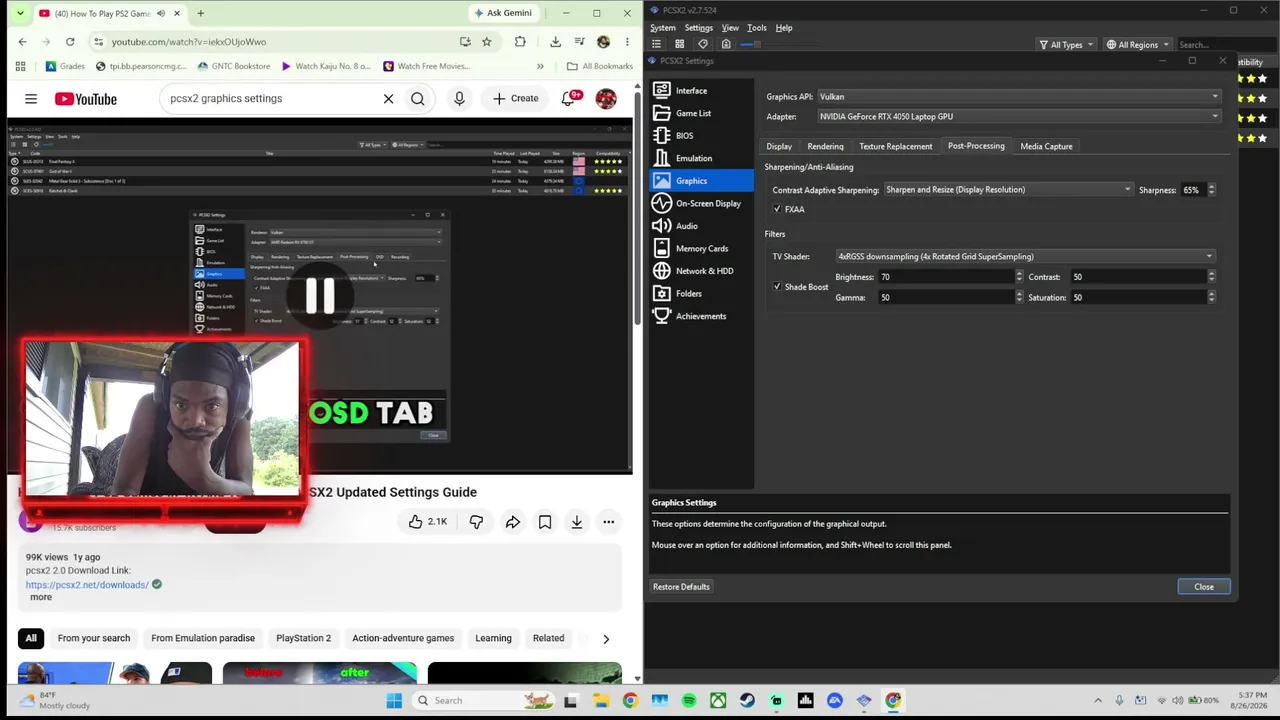The width and height of the screenshot is (1280, 720).
Task: Share the YouTube video
Action: click(513, 522)
